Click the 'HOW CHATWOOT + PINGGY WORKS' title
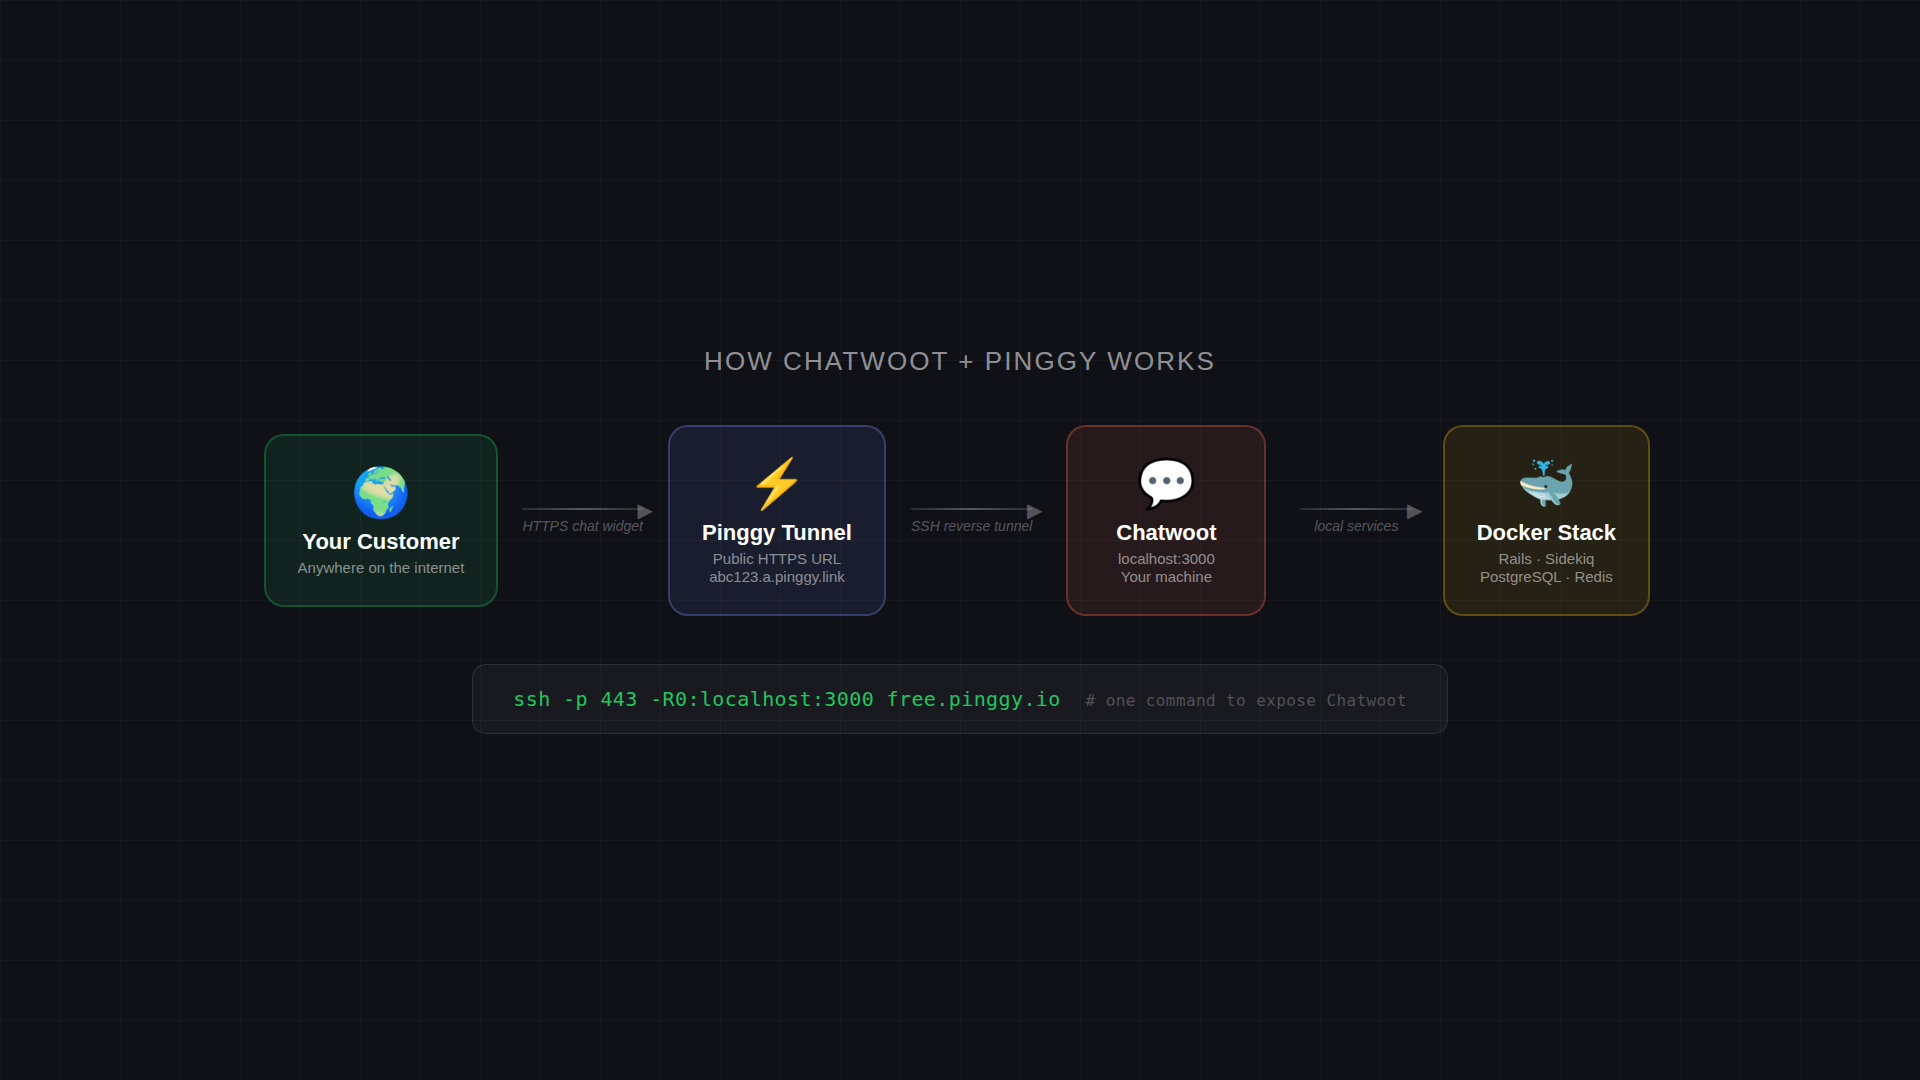Screen dimensions: 1920x1080 click(x=960, y=361)
